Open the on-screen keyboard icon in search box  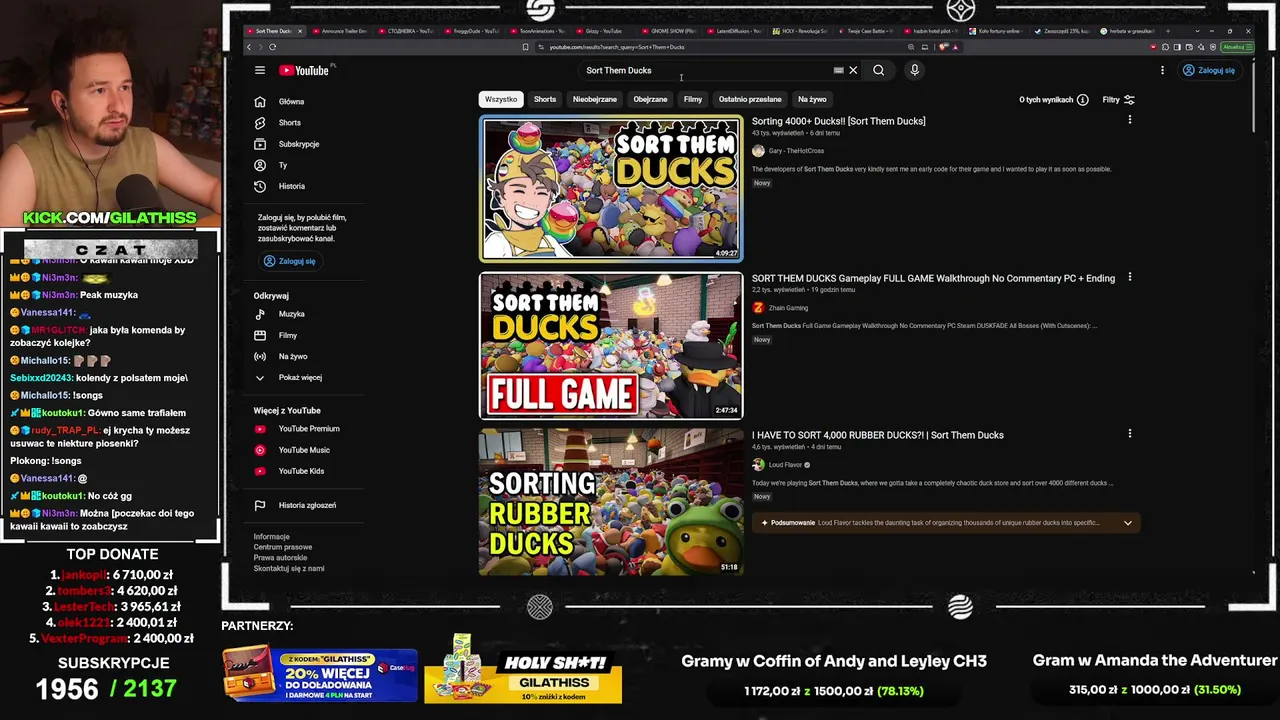point(838,70)
